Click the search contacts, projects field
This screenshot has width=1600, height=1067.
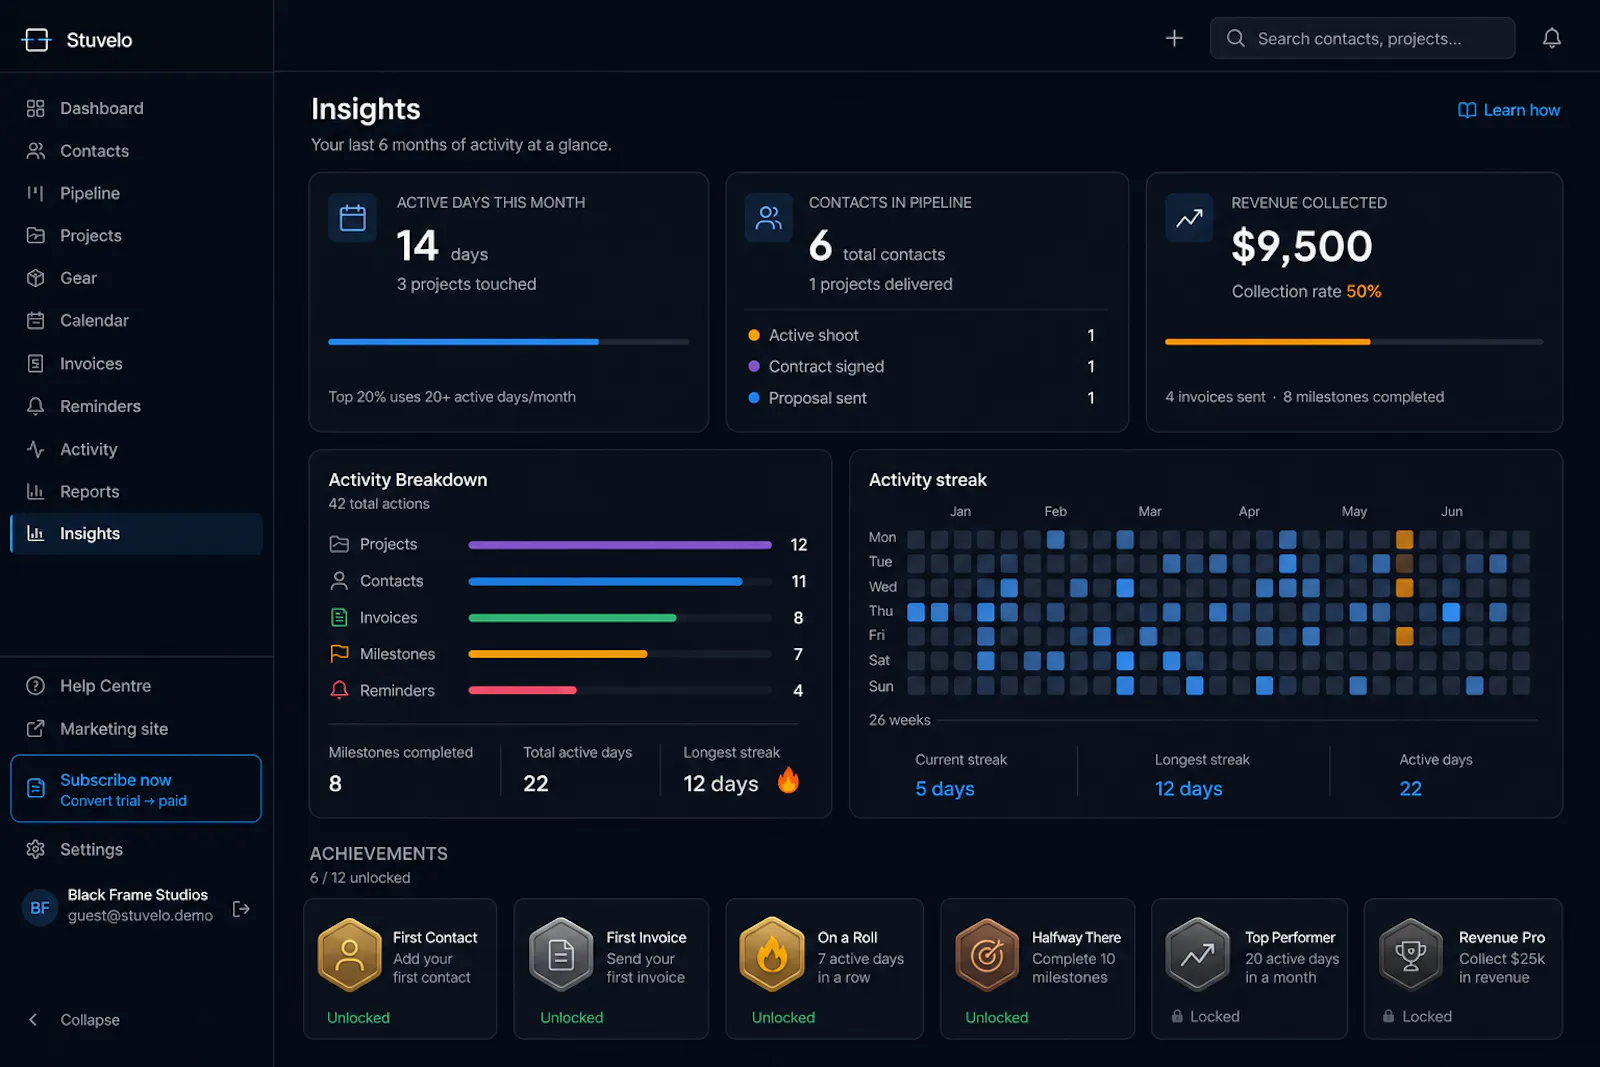point(1362,38)
